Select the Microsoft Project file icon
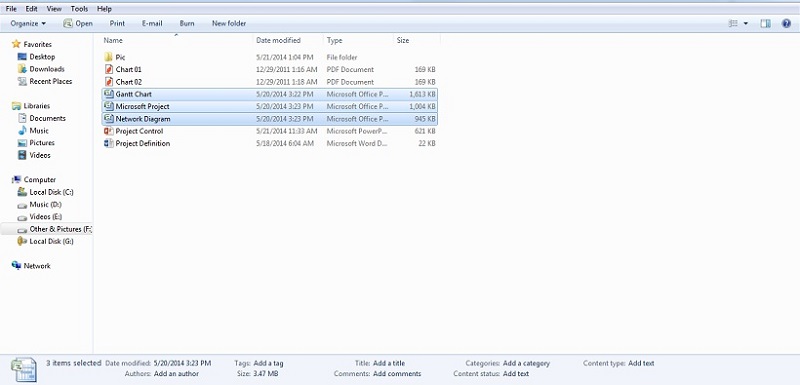 108,106
